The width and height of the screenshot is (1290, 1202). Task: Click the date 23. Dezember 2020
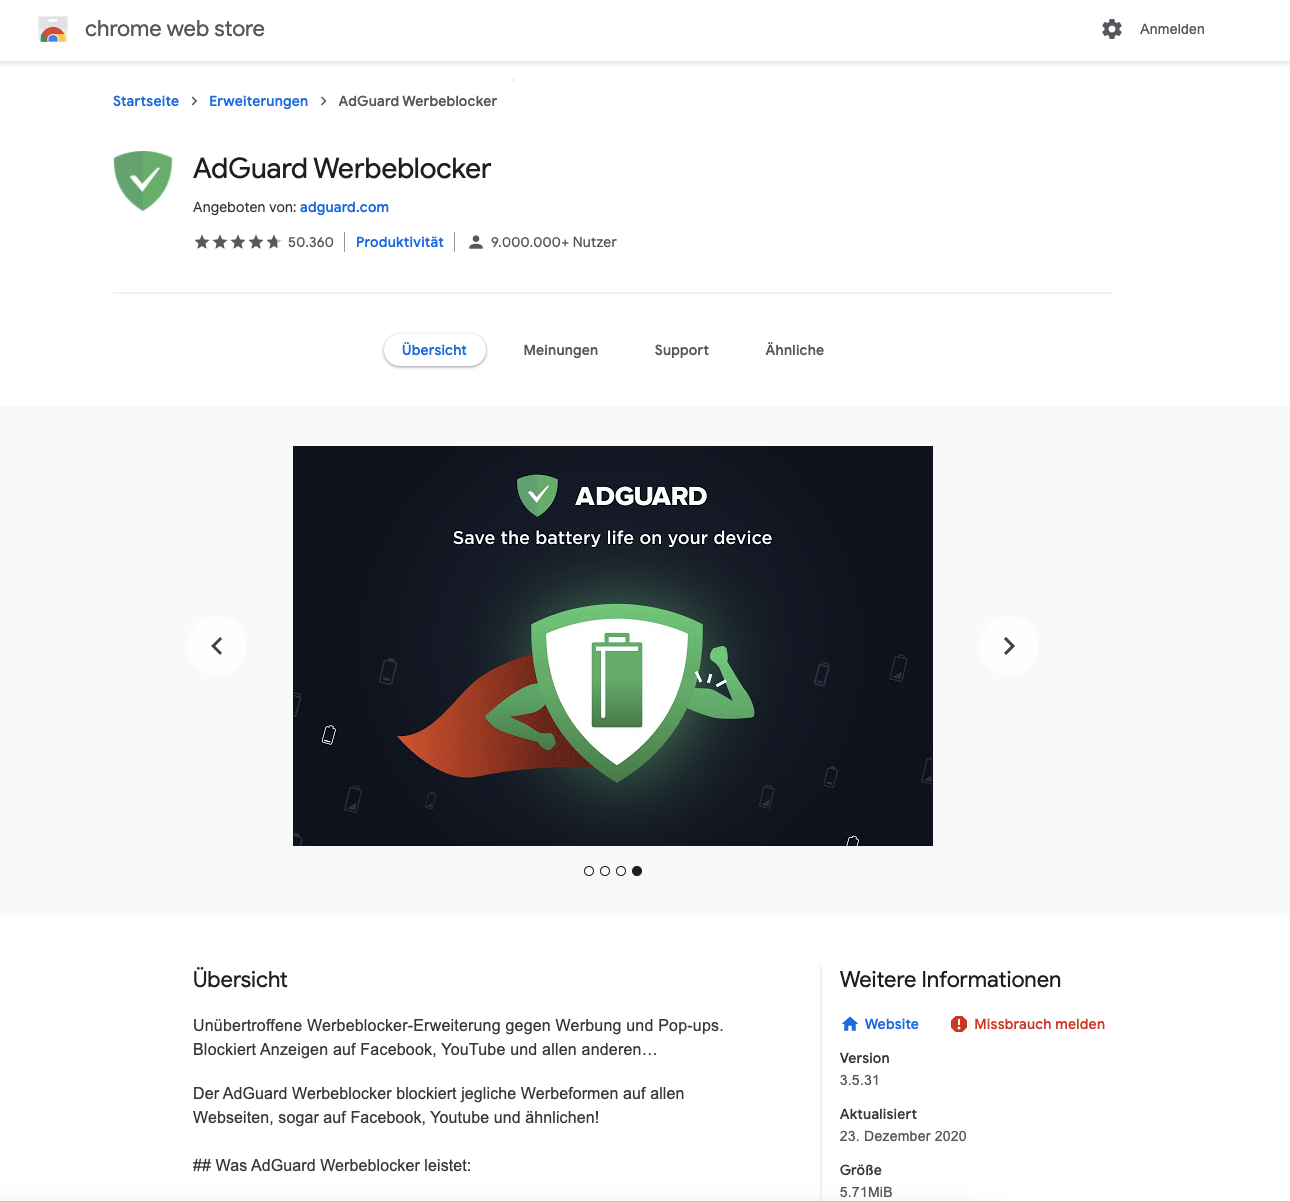pos(903,1136)
